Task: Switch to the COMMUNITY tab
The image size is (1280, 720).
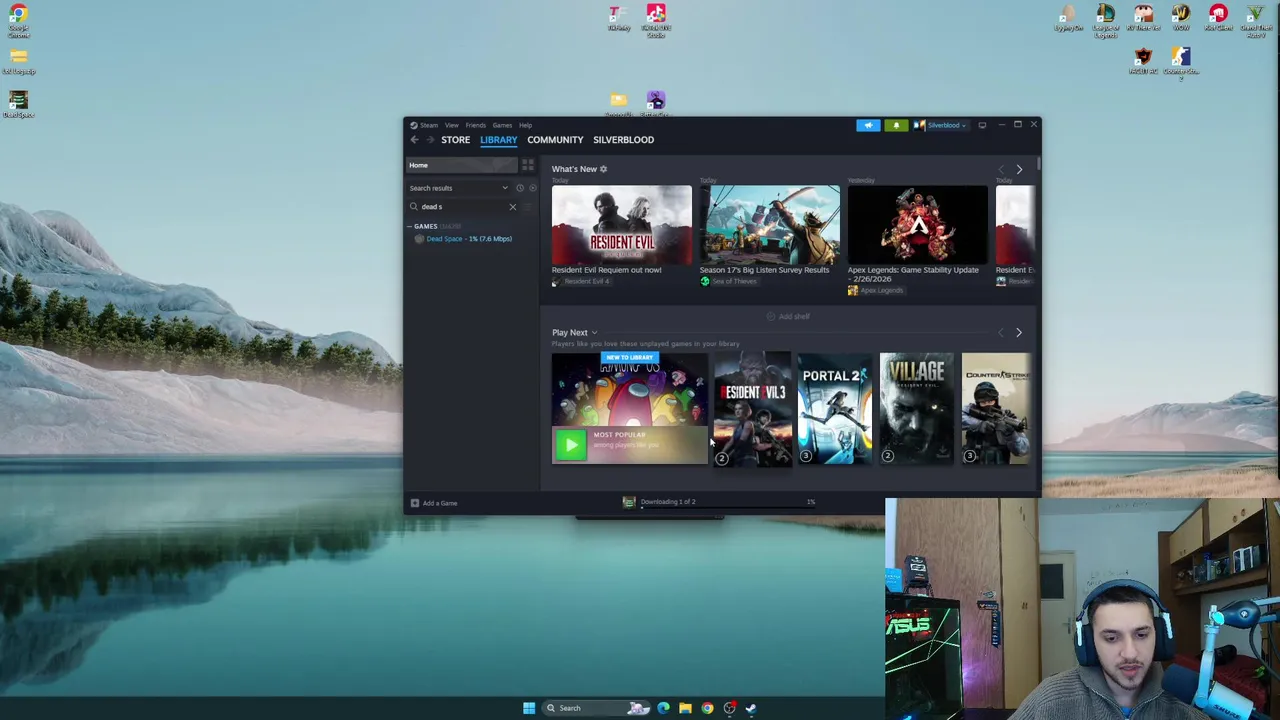Action: tap(555, 140)
